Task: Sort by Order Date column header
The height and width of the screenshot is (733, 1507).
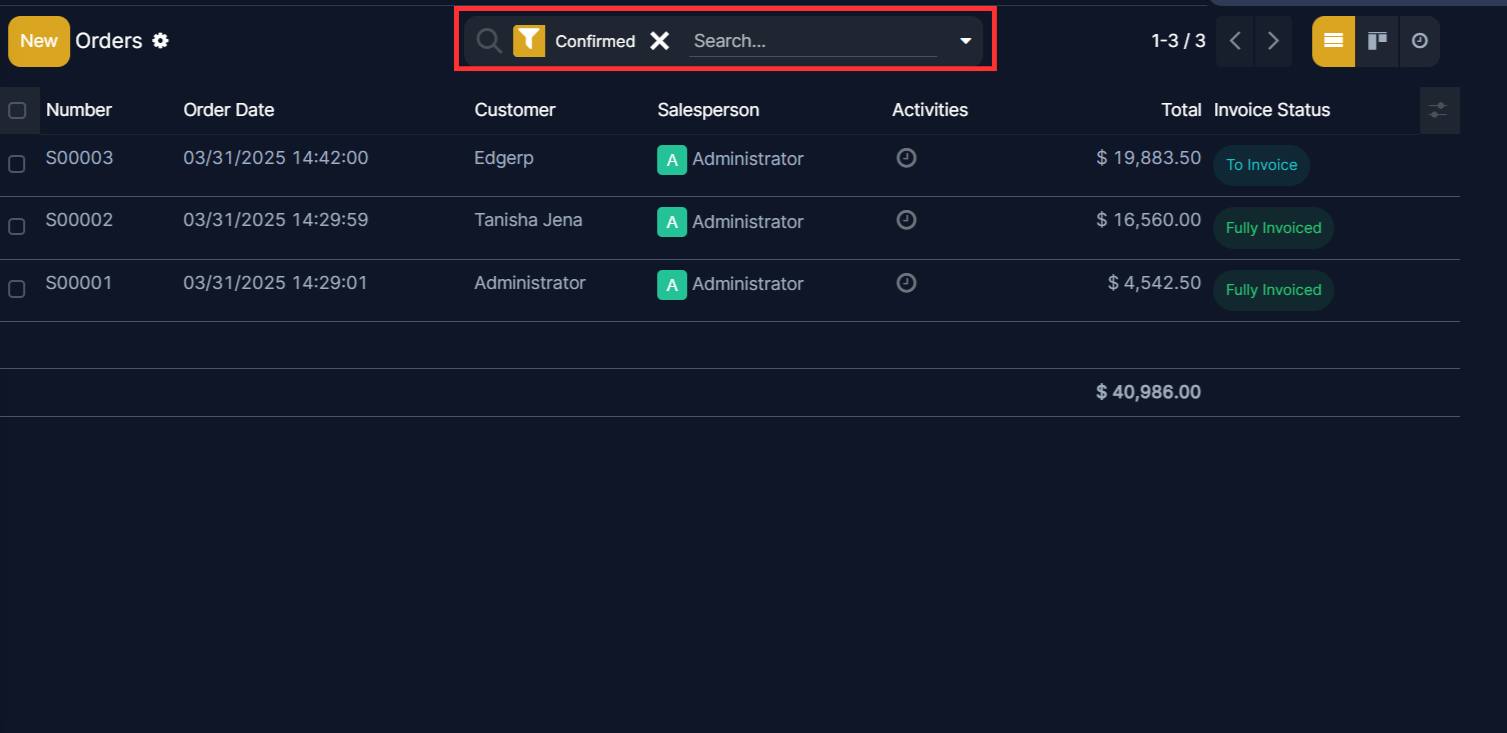Action: click(x=229, y=110)
